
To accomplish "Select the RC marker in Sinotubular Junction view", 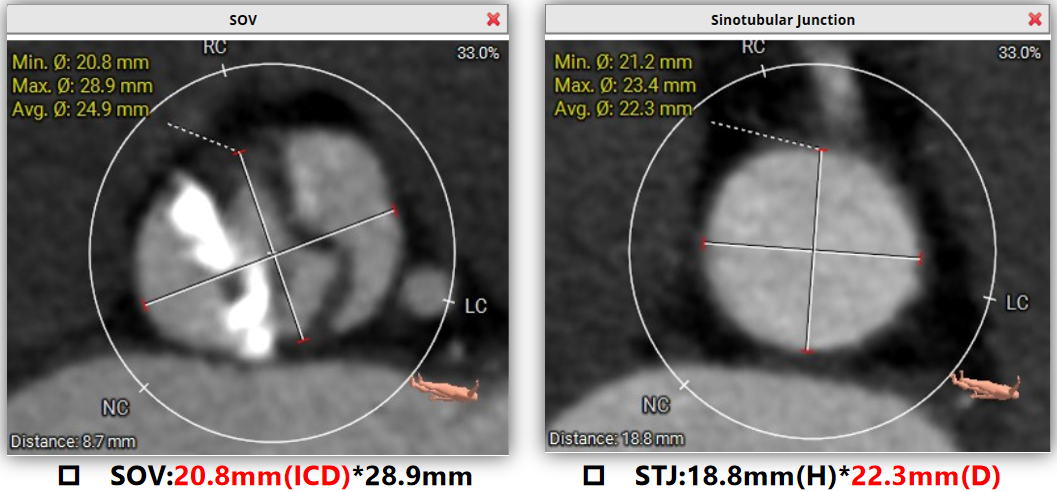I will pyautogui.click(x=754, y=47).
